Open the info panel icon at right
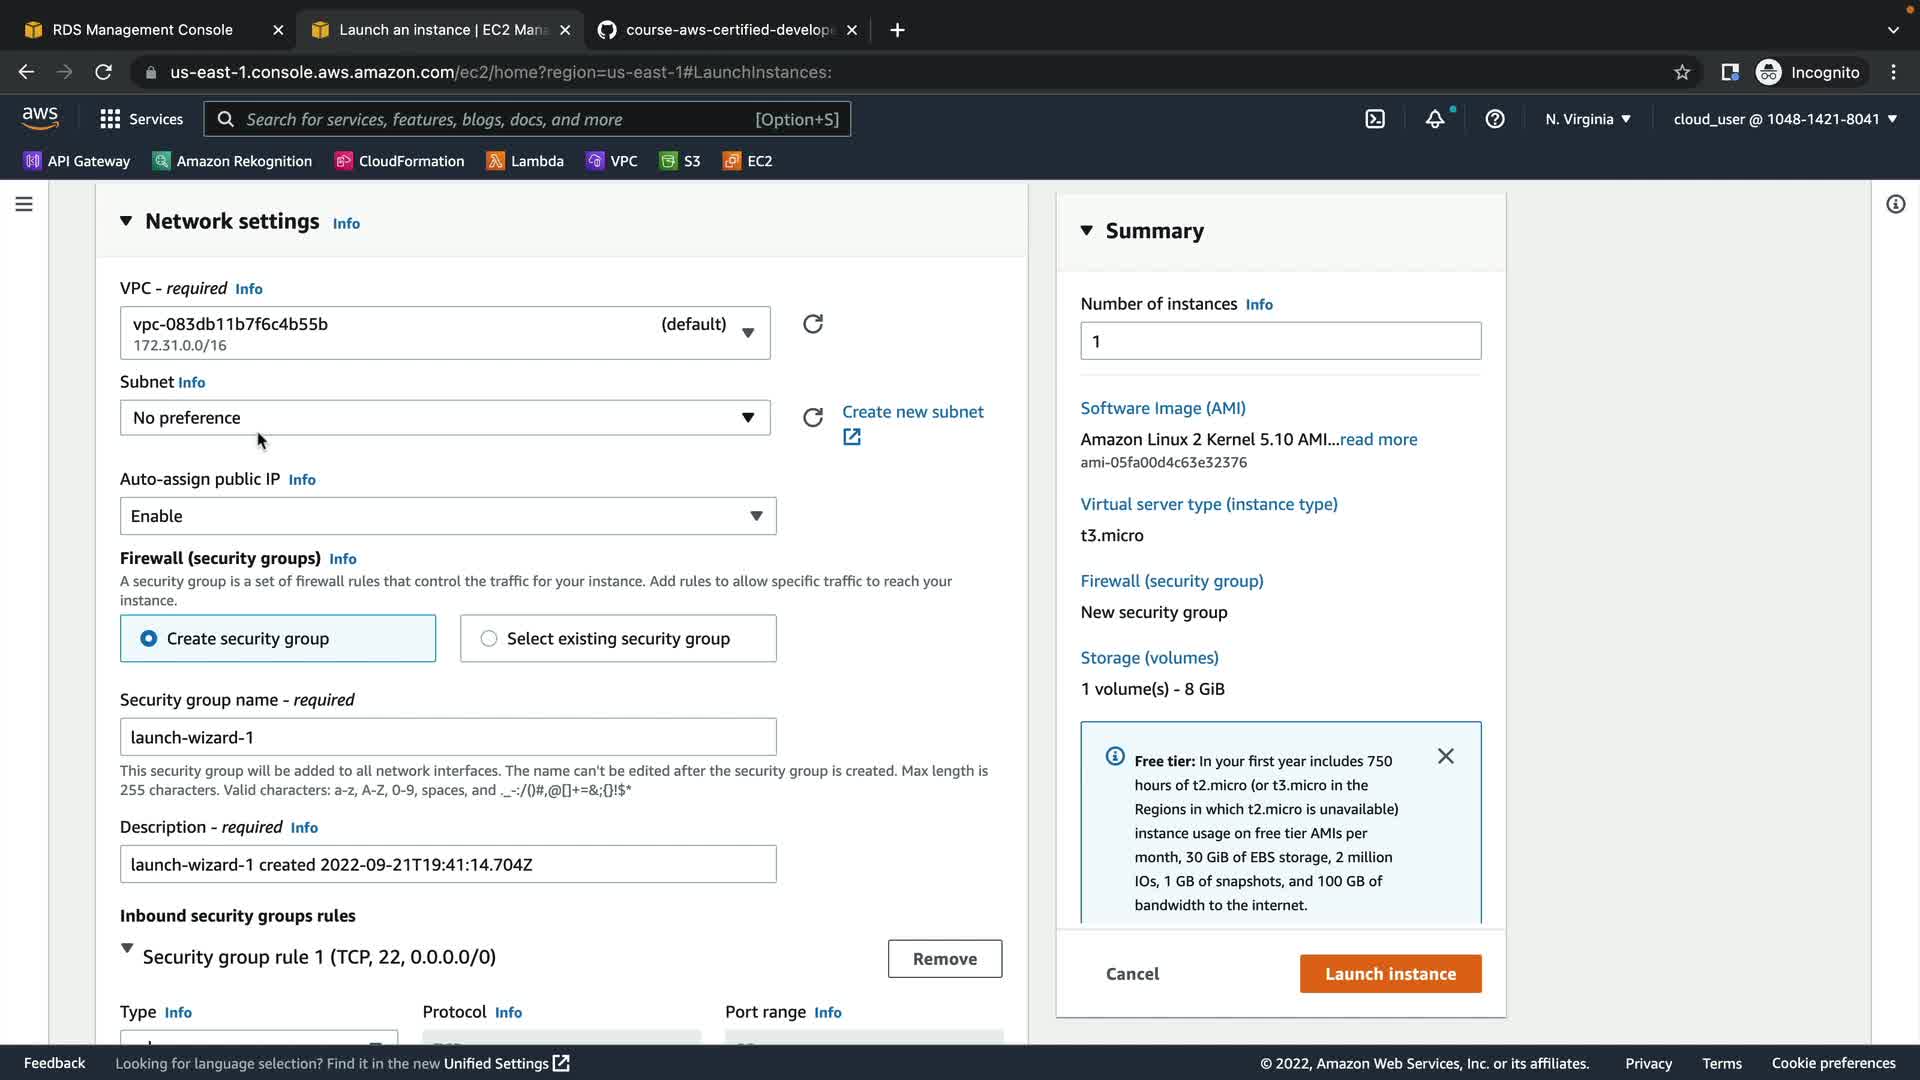 click(1895, 204)
